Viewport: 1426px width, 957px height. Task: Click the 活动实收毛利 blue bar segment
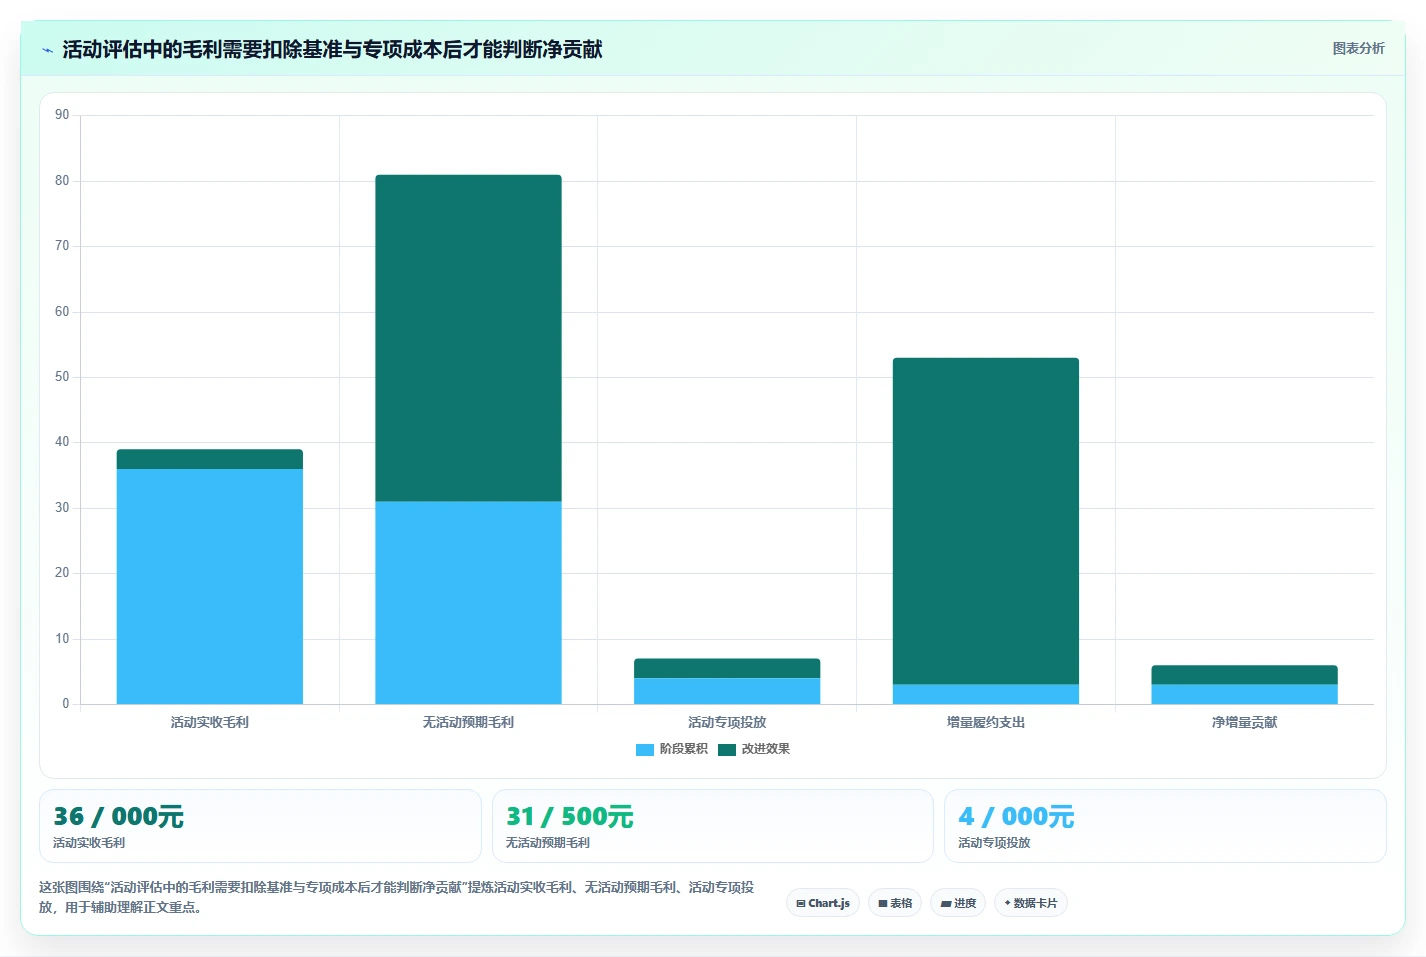point(210,586)
